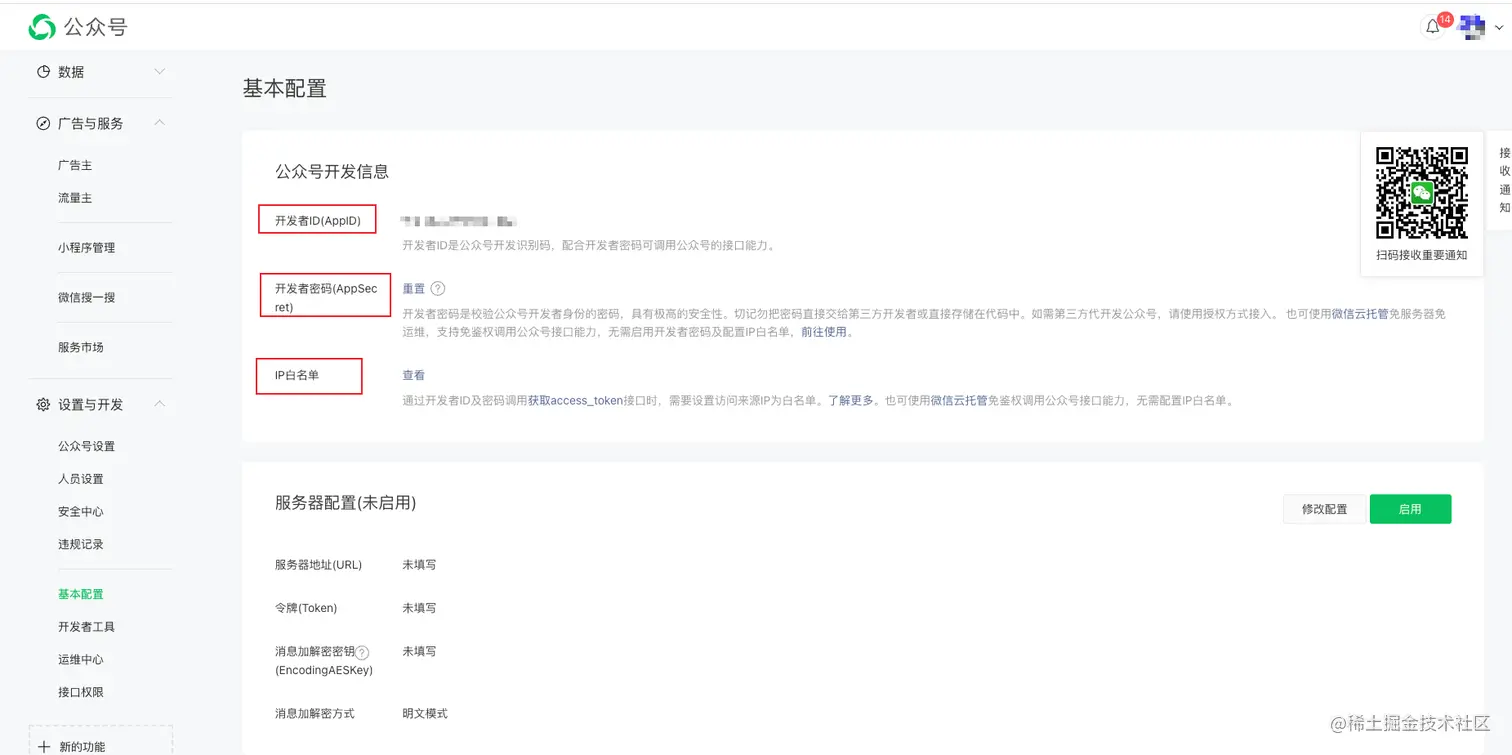Click the QR code for notifications

1421,192
